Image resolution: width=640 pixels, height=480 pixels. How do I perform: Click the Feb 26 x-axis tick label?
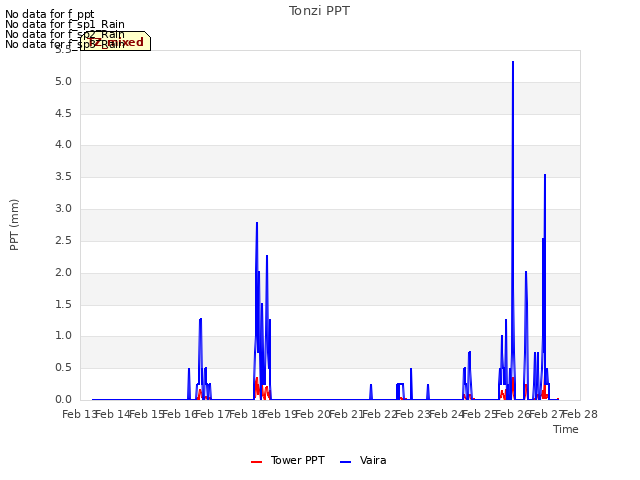[513, 414]
